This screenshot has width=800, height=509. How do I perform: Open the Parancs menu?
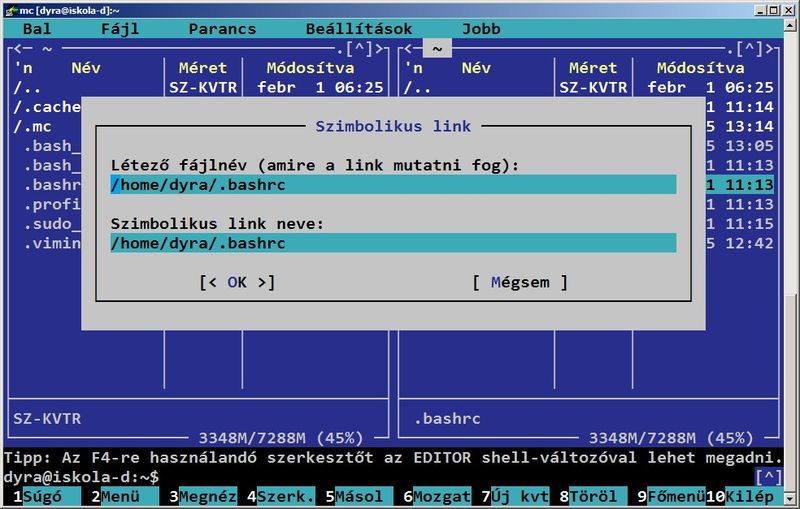click(x=222, y=29)
